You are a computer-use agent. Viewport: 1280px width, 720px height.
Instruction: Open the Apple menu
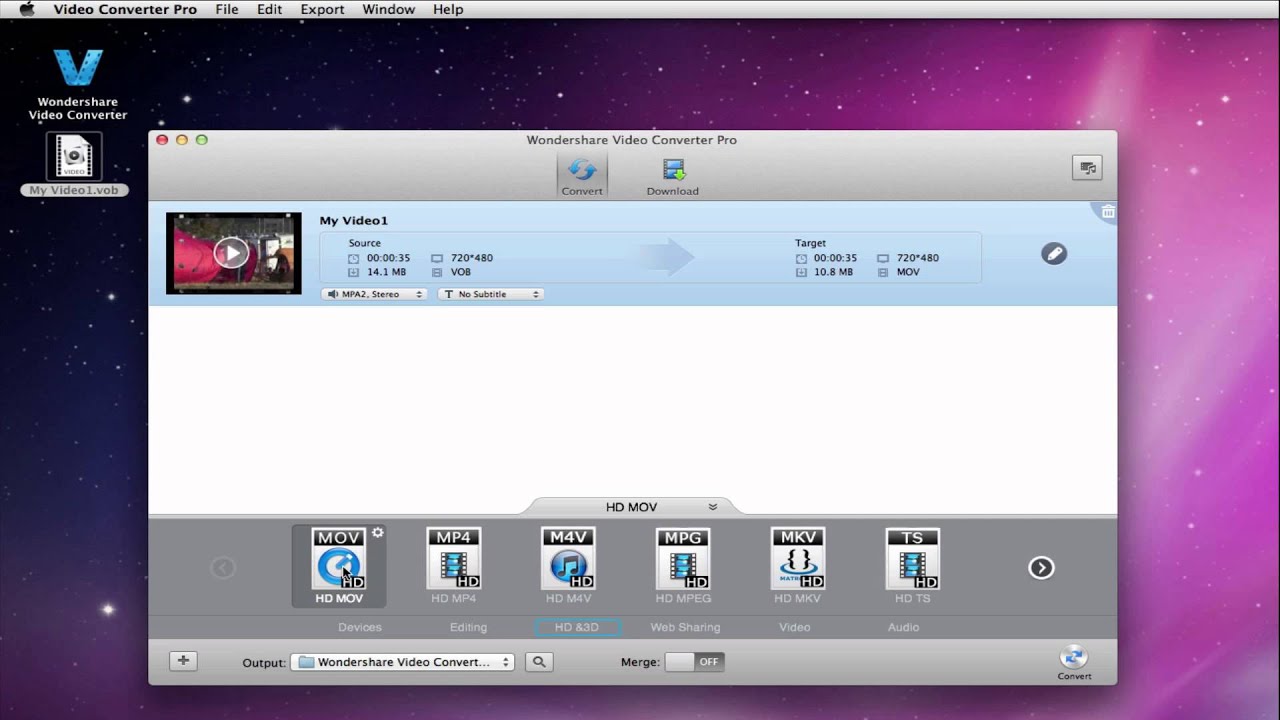click(x=26, y=9)
